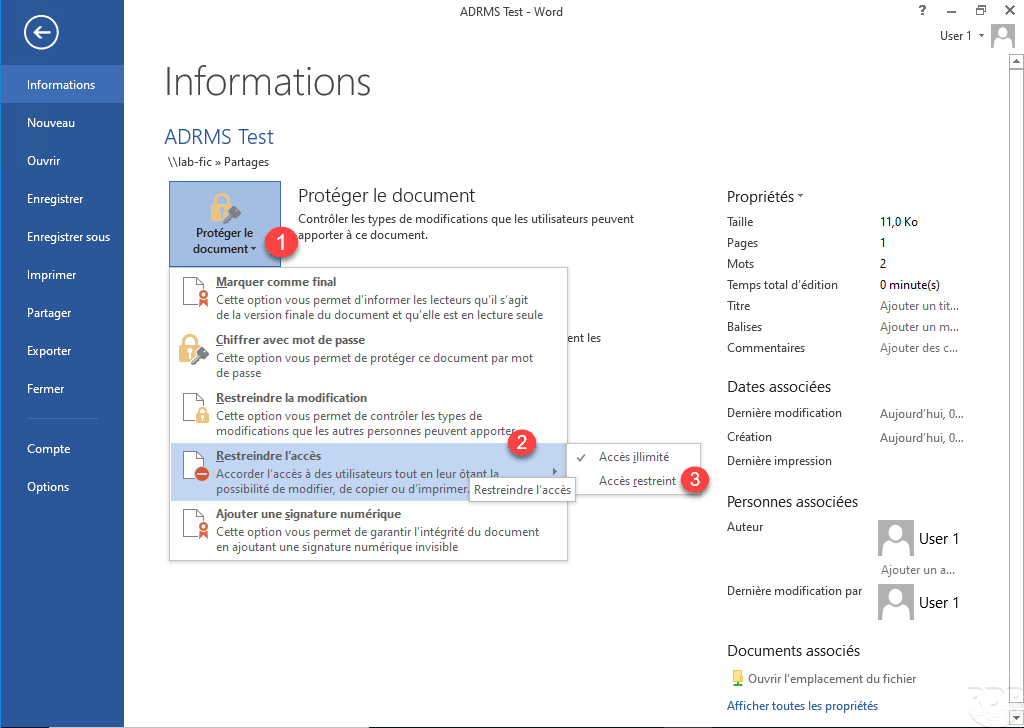The width and height of the screenshot is (1024, 728).
Task: Expand the Propriétés dropdown header
Action: (765, 197)
